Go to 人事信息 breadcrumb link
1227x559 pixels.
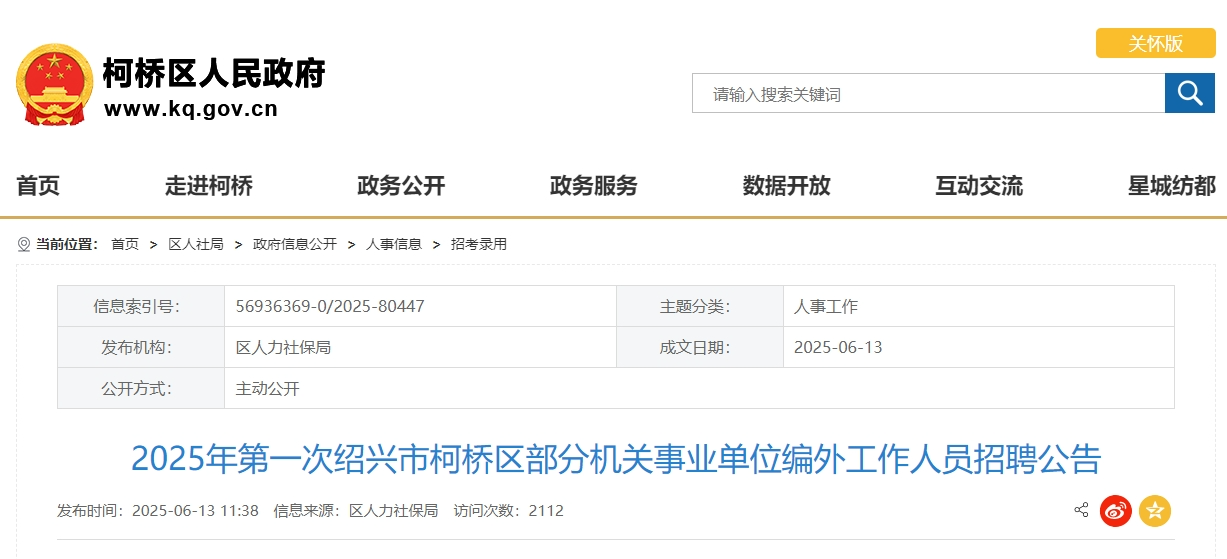[394, 244]
